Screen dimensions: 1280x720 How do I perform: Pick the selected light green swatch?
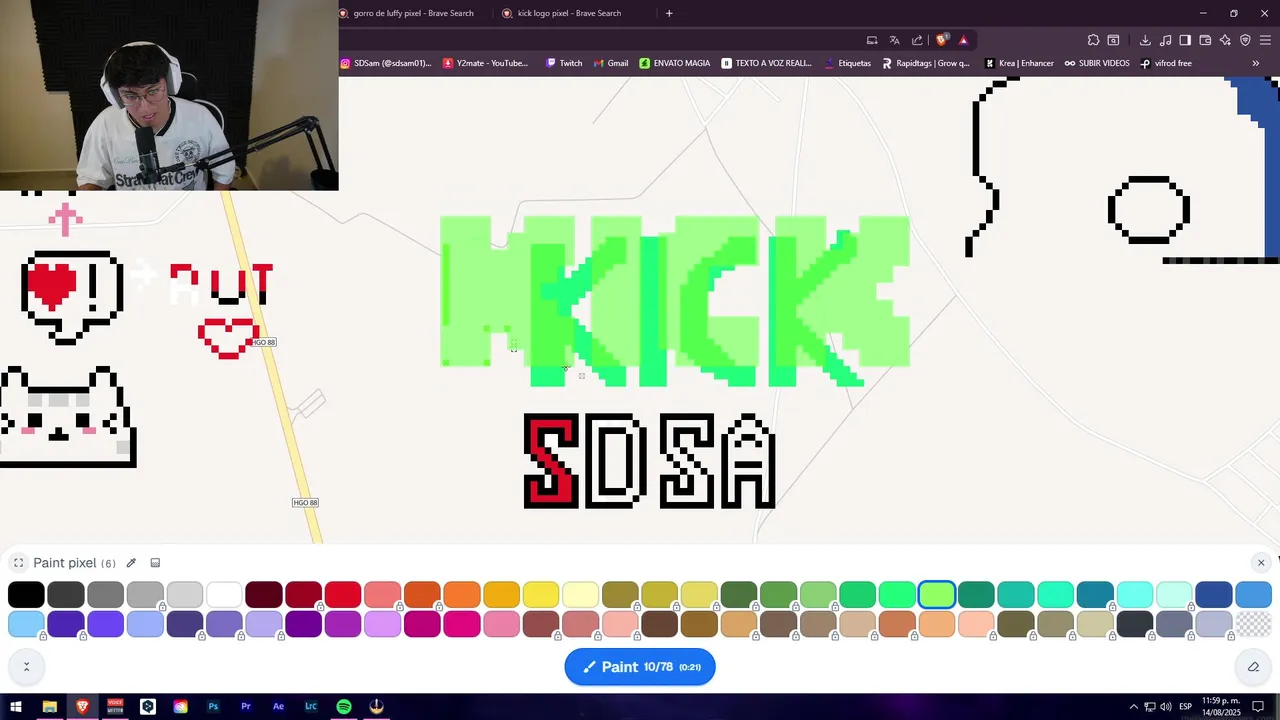pos(937,595)
